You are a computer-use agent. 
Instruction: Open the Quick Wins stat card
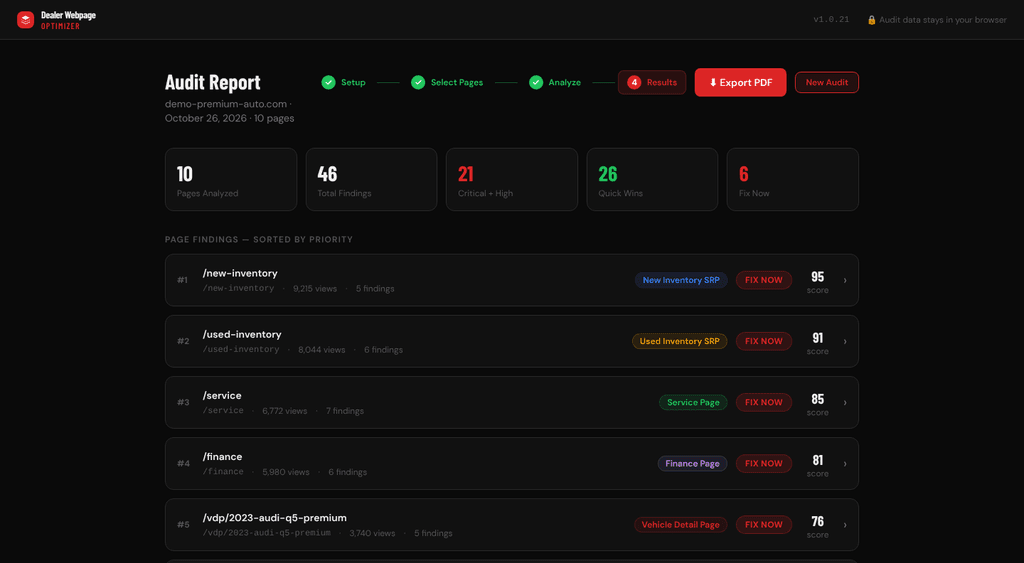coord(652,180)
